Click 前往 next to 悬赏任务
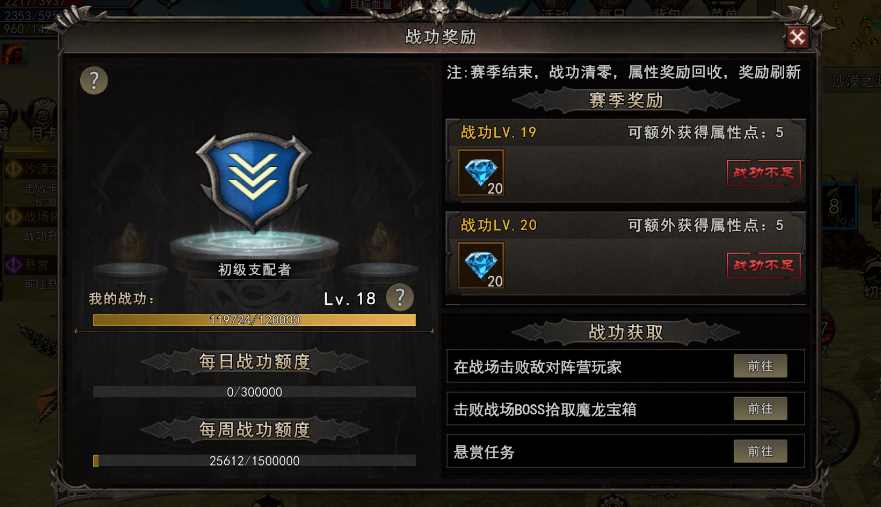Screen dimensions: 881x507 [760, 451]
